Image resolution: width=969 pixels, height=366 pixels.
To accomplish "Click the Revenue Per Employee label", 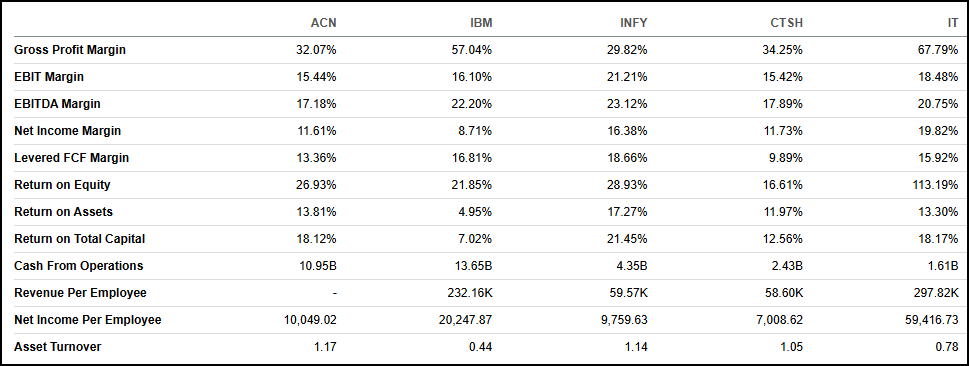I will (x=80, y=292).
